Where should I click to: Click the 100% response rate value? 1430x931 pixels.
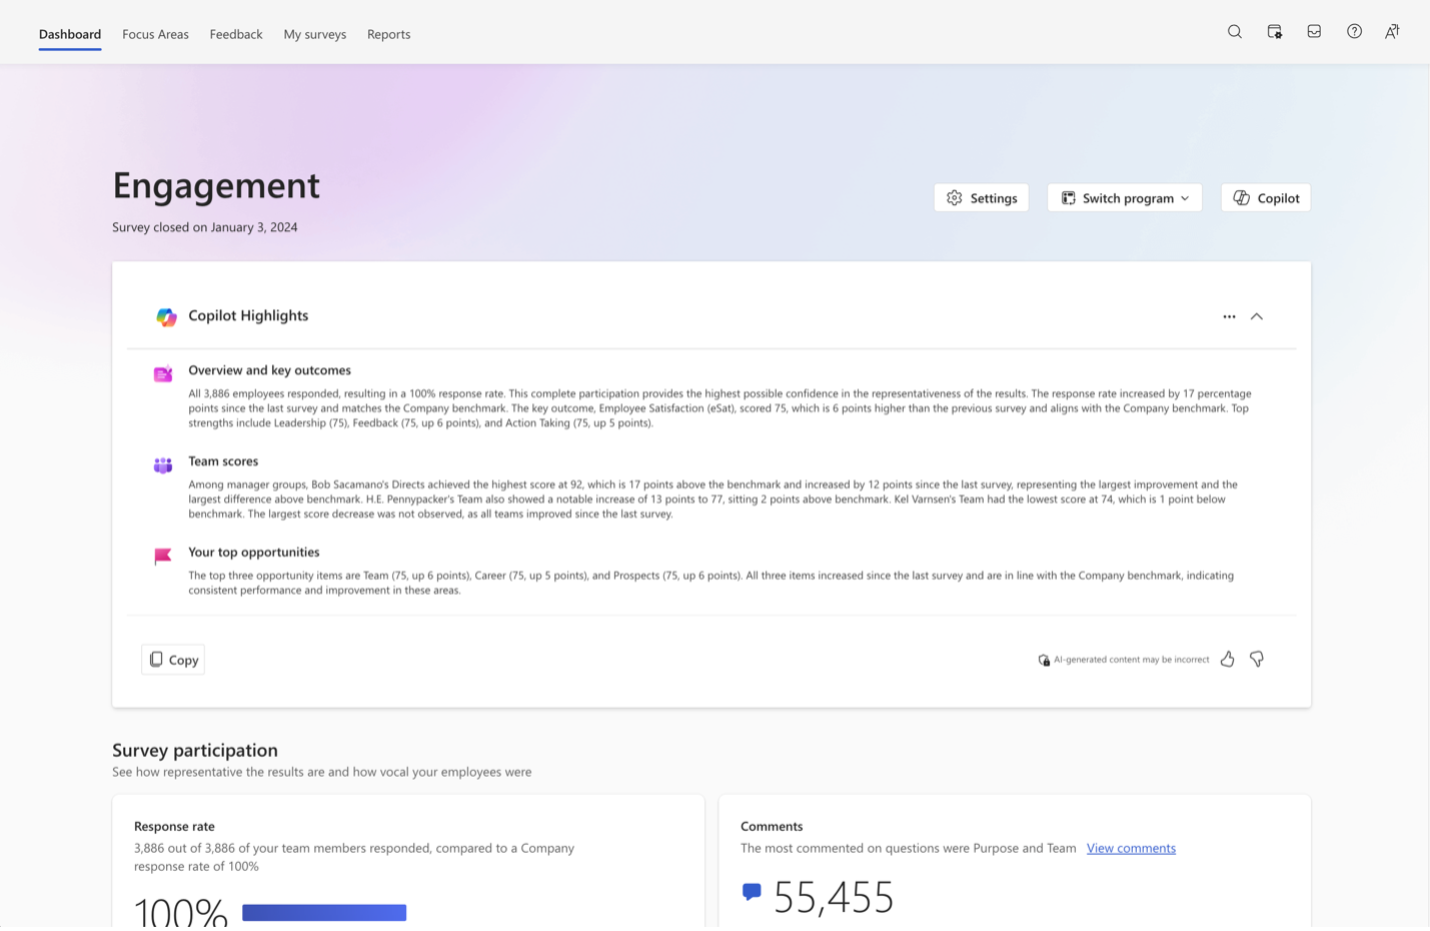pyautogui.click(x=181, y=911)
